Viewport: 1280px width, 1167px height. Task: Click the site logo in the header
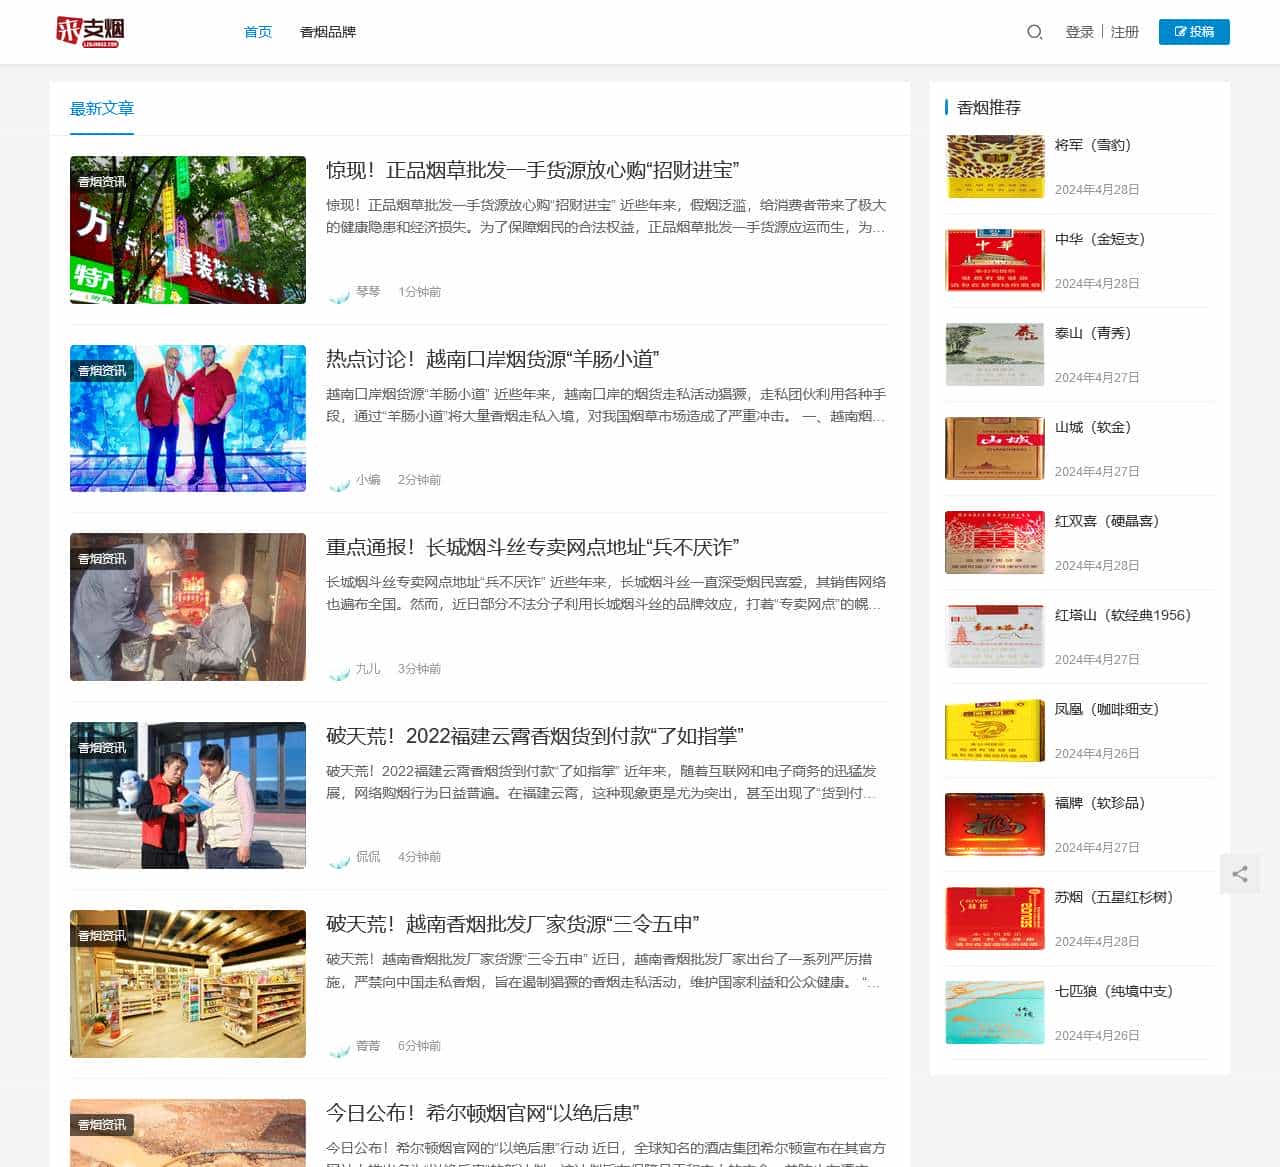pos(89,32)
